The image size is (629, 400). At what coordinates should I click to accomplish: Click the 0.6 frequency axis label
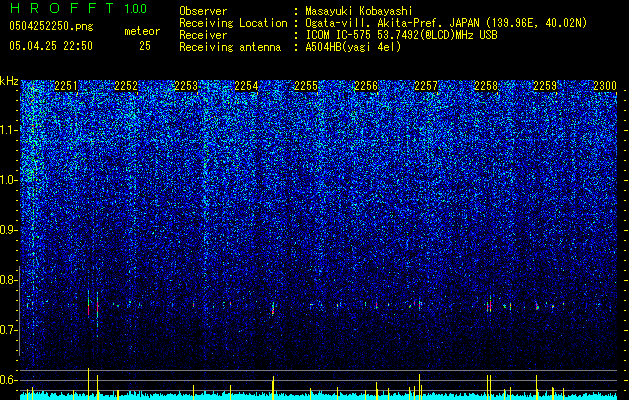(x=9, y=380)
